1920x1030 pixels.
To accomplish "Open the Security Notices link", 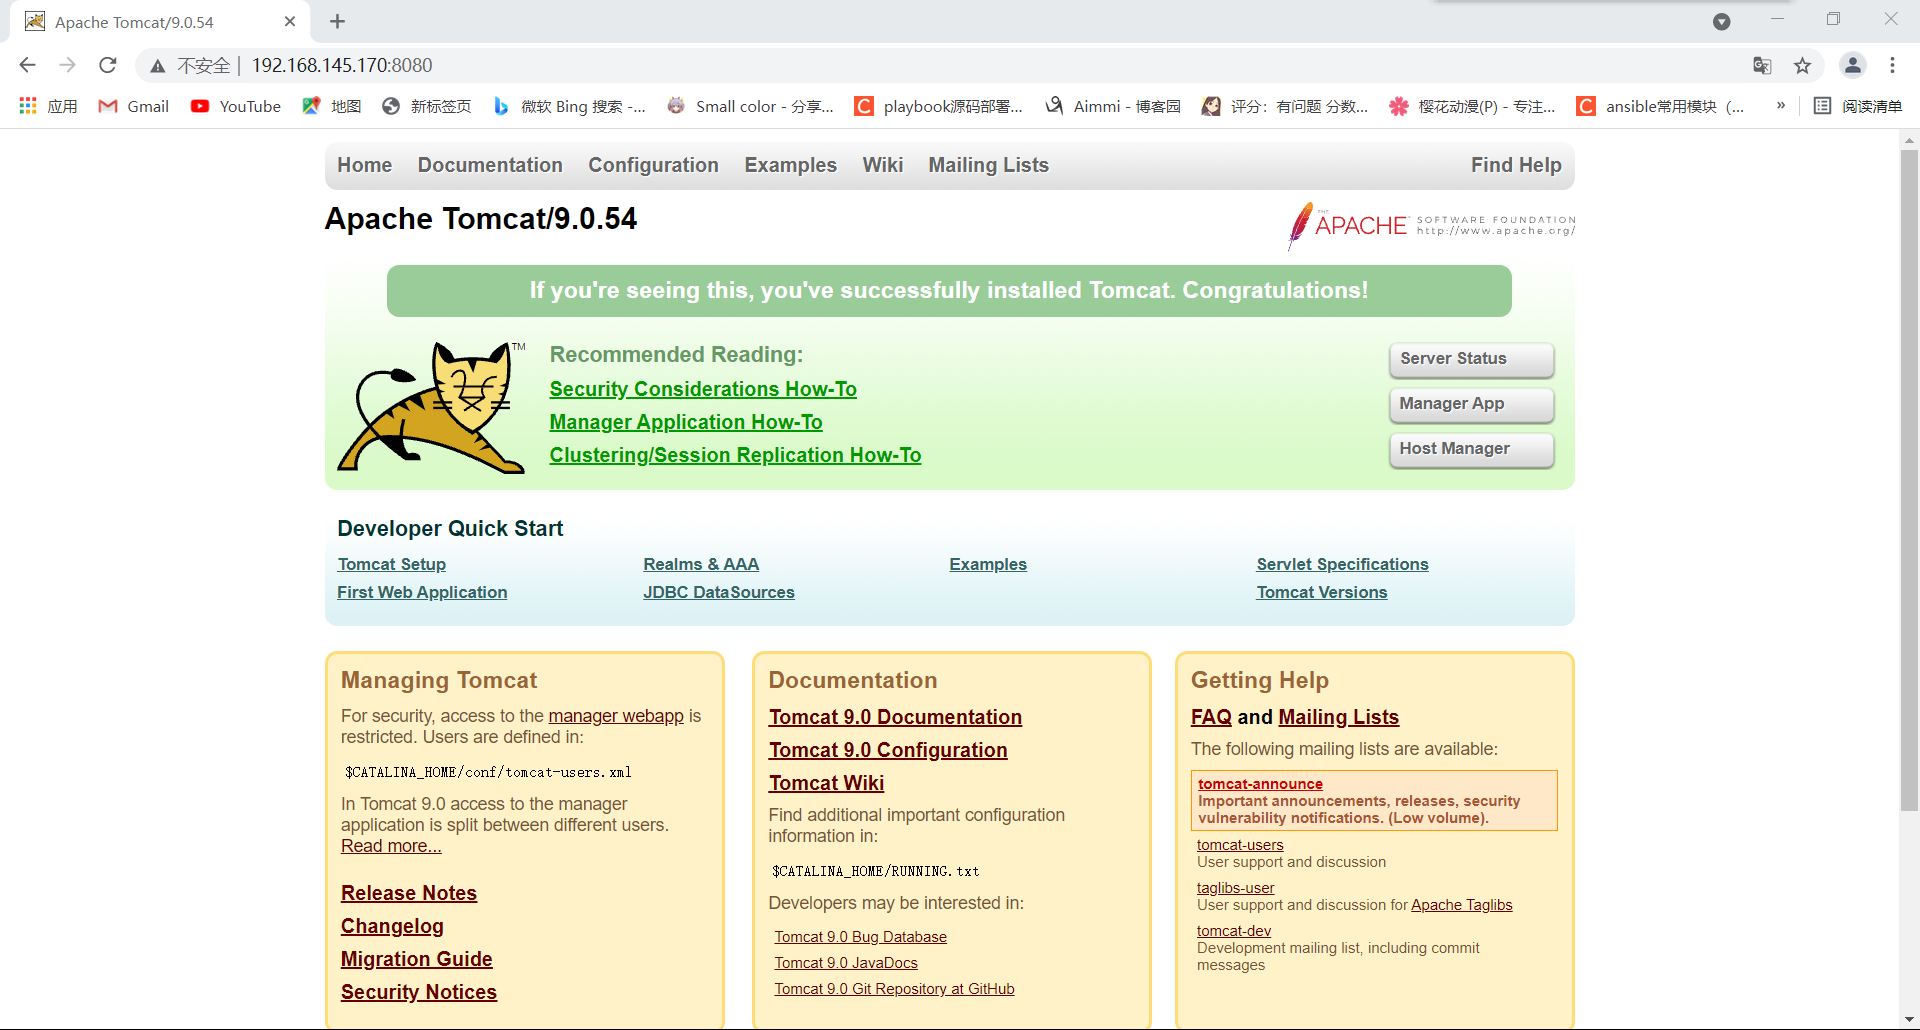I will [419, 992].
